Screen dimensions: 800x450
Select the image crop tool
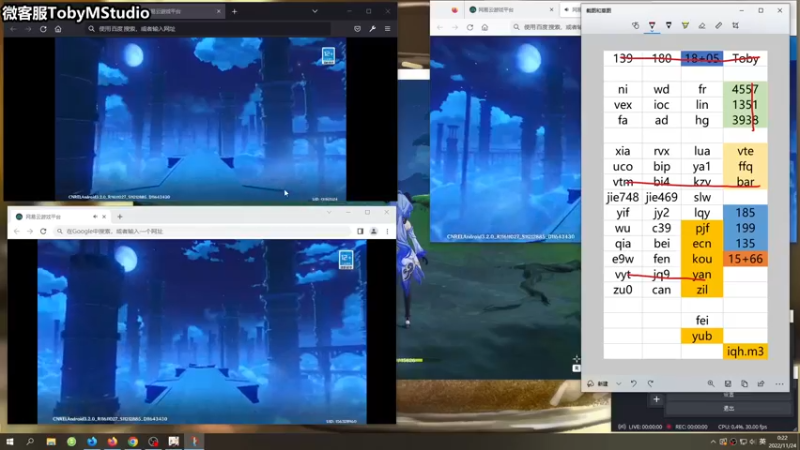point(735,26)
